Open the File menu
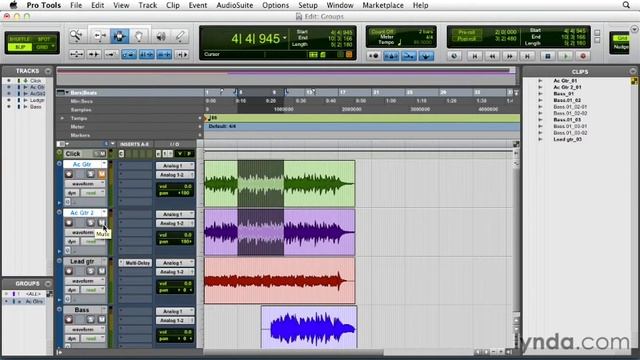Image resolution: width=640 pixels, height=360 pixels. pyautogui.click(x=76, y=5)
